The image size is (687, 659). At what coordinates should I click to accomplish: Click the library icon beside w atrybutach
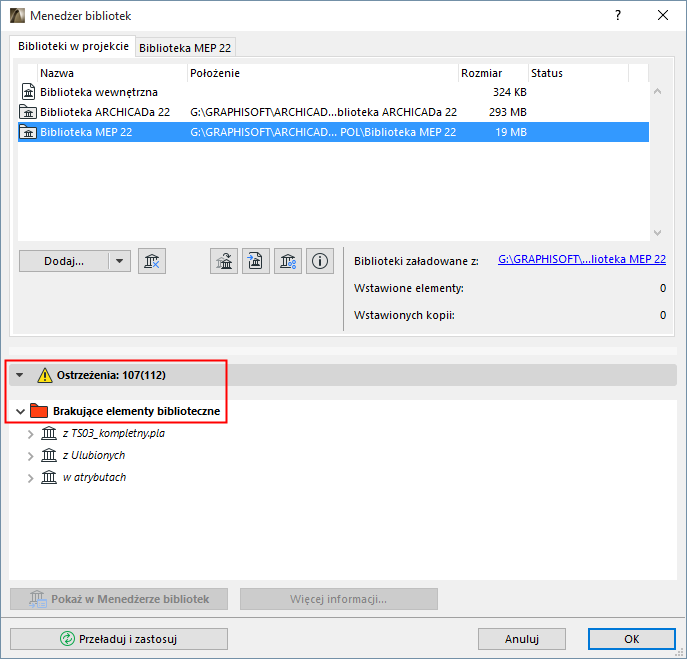coord(49,477)
